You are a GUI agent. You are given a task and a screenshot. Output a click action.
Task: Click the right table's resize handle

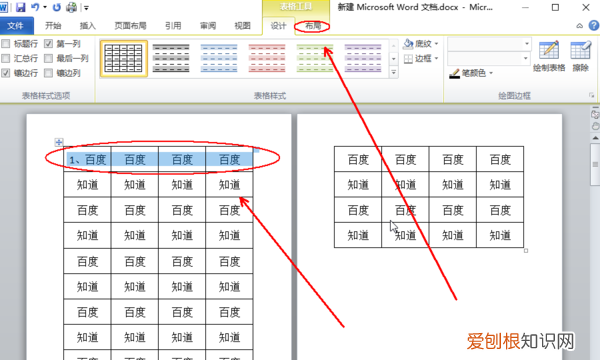click(x=526, y=251)
